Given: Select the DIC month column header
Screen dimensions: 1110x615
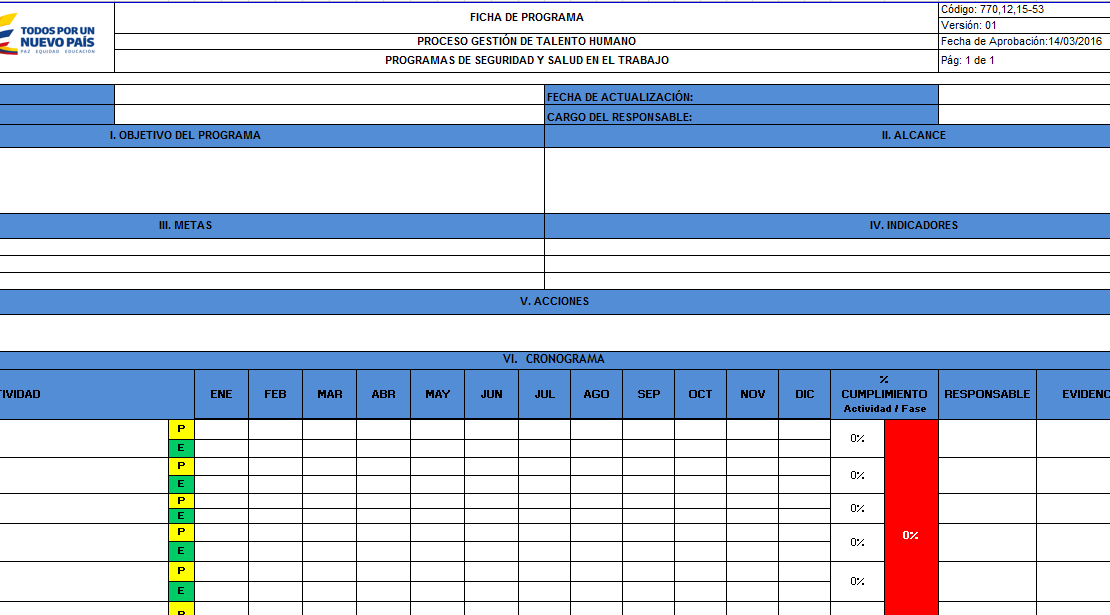Looking at the screenshot, I should [805, 394].
